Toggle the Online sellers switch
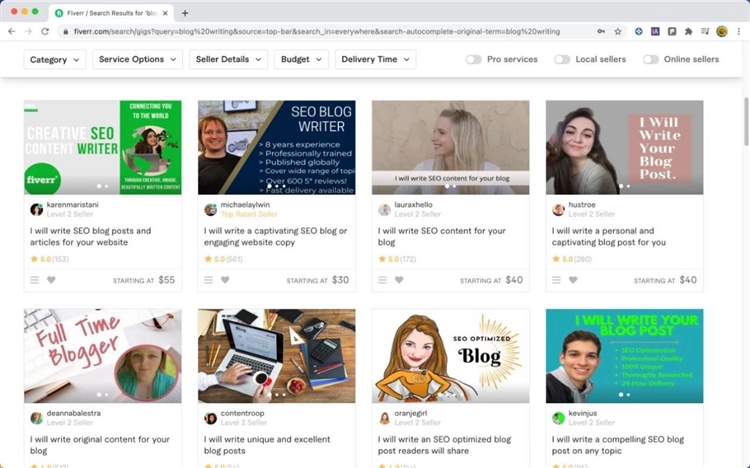 coord(651,60)
